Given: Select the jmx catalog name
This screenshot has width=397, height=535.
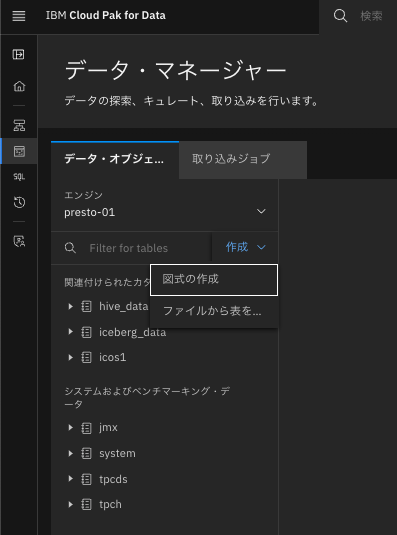Looking at the screenshot, I should [x=108, y=428].
